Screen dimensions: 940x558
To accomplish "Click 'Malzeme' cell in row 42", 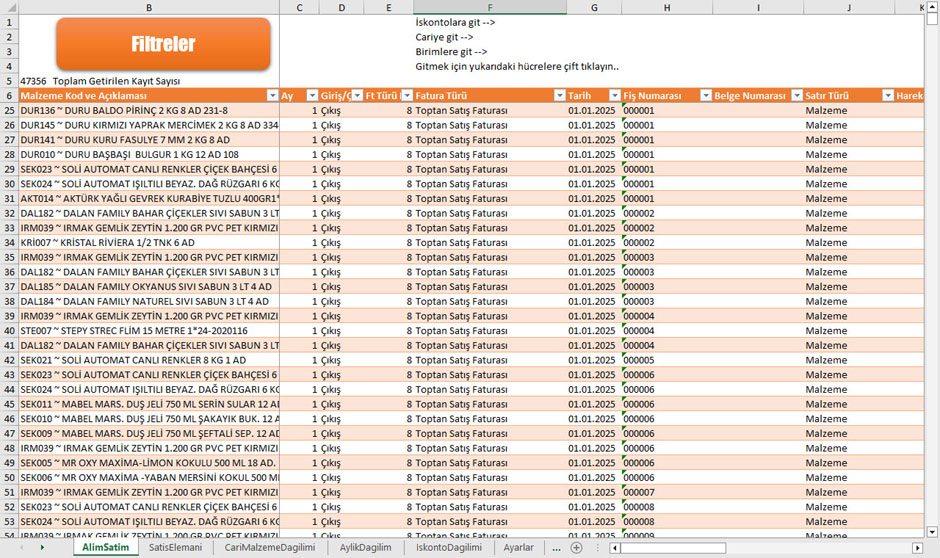I will (849, 360).
